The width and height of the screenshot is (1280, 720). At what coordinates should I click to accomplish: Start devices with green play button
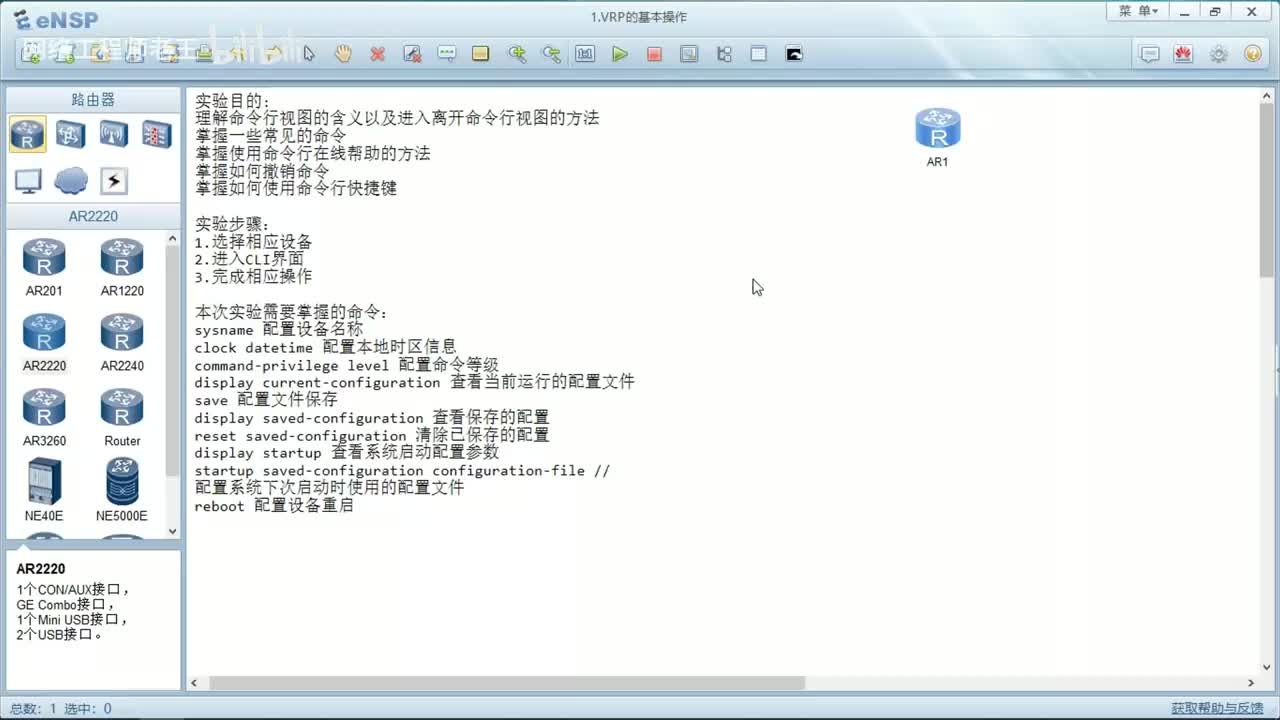point(620,54)
